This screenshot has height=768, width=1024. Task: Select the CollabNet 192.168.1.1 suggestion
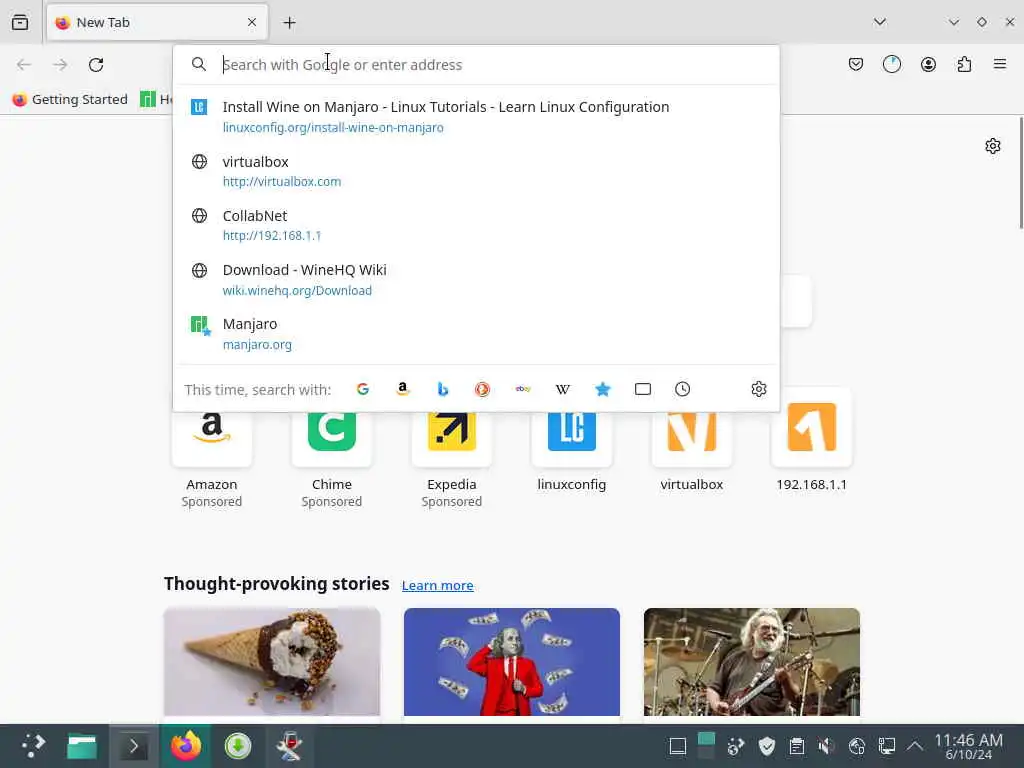tap(476, 225)
